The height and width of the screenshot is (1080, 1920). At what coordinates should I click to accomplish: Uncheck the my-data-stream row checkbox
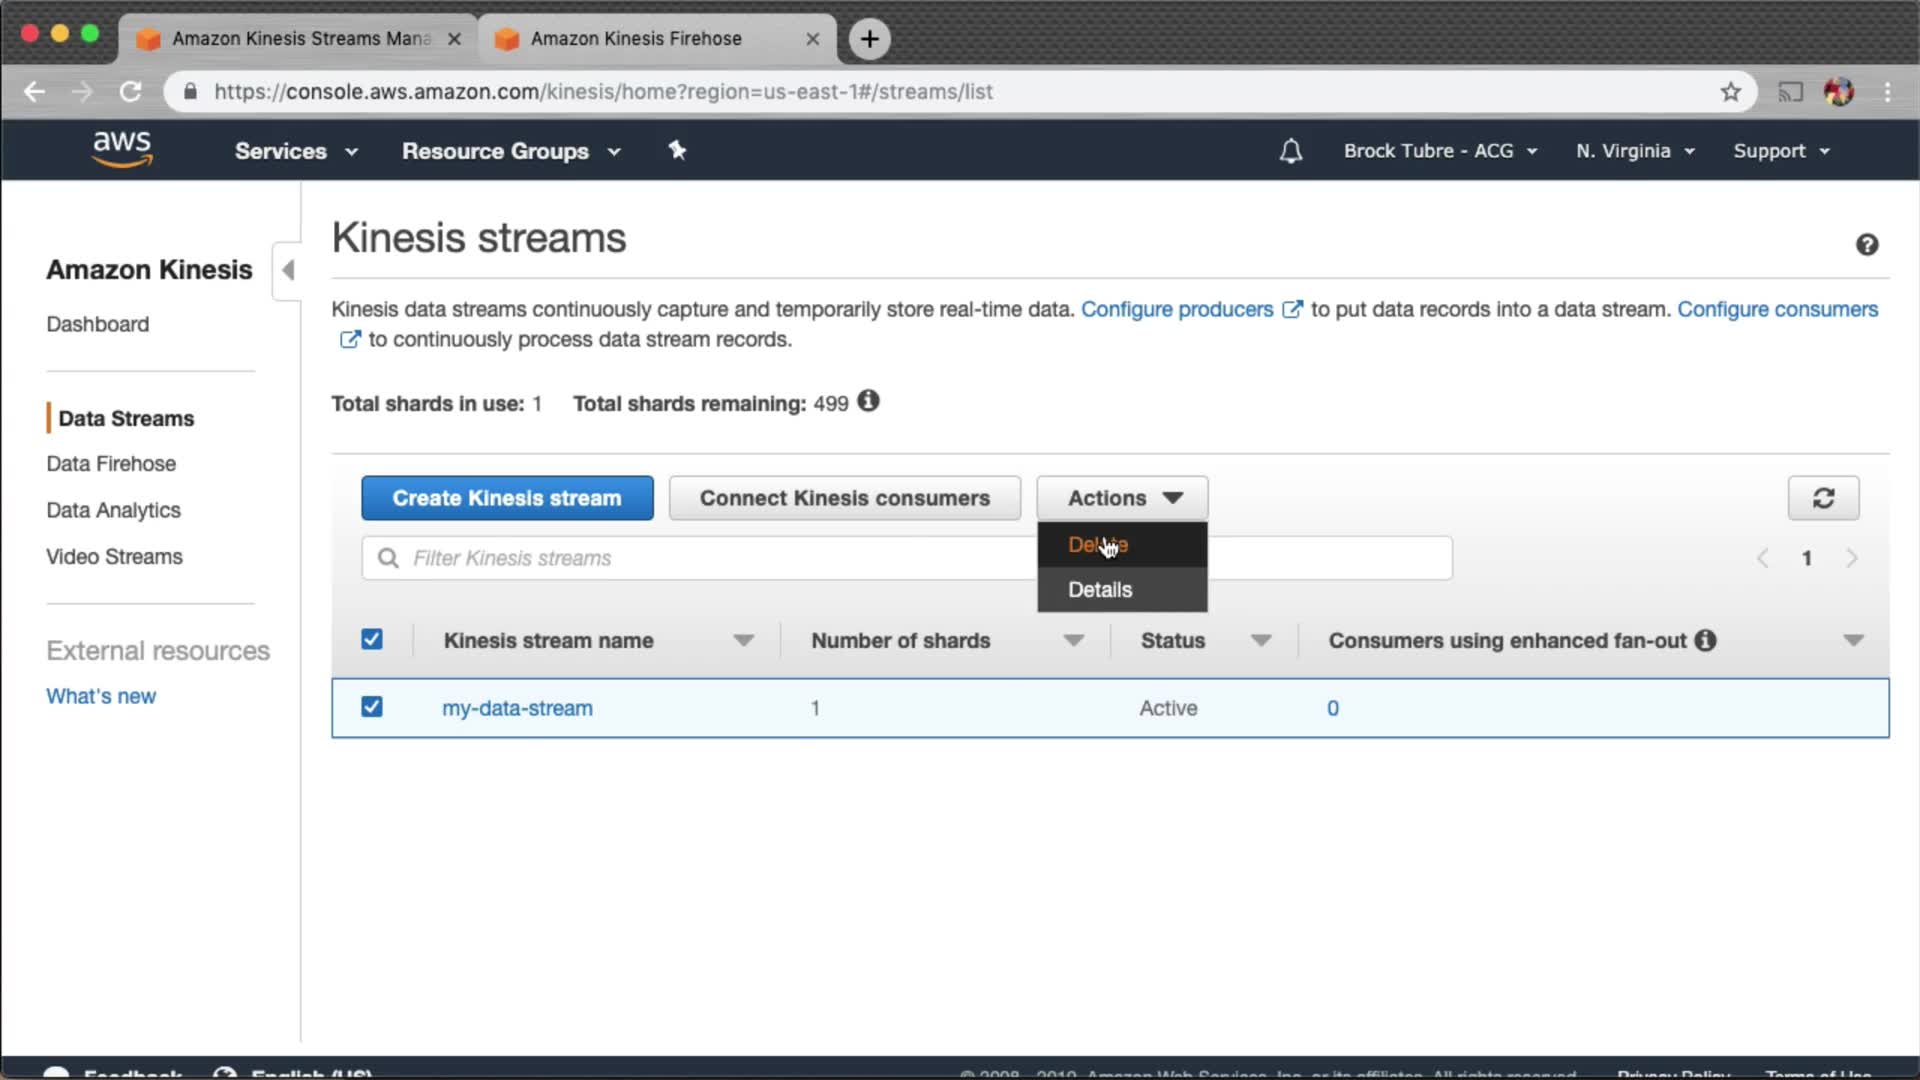tap(371, 707)
